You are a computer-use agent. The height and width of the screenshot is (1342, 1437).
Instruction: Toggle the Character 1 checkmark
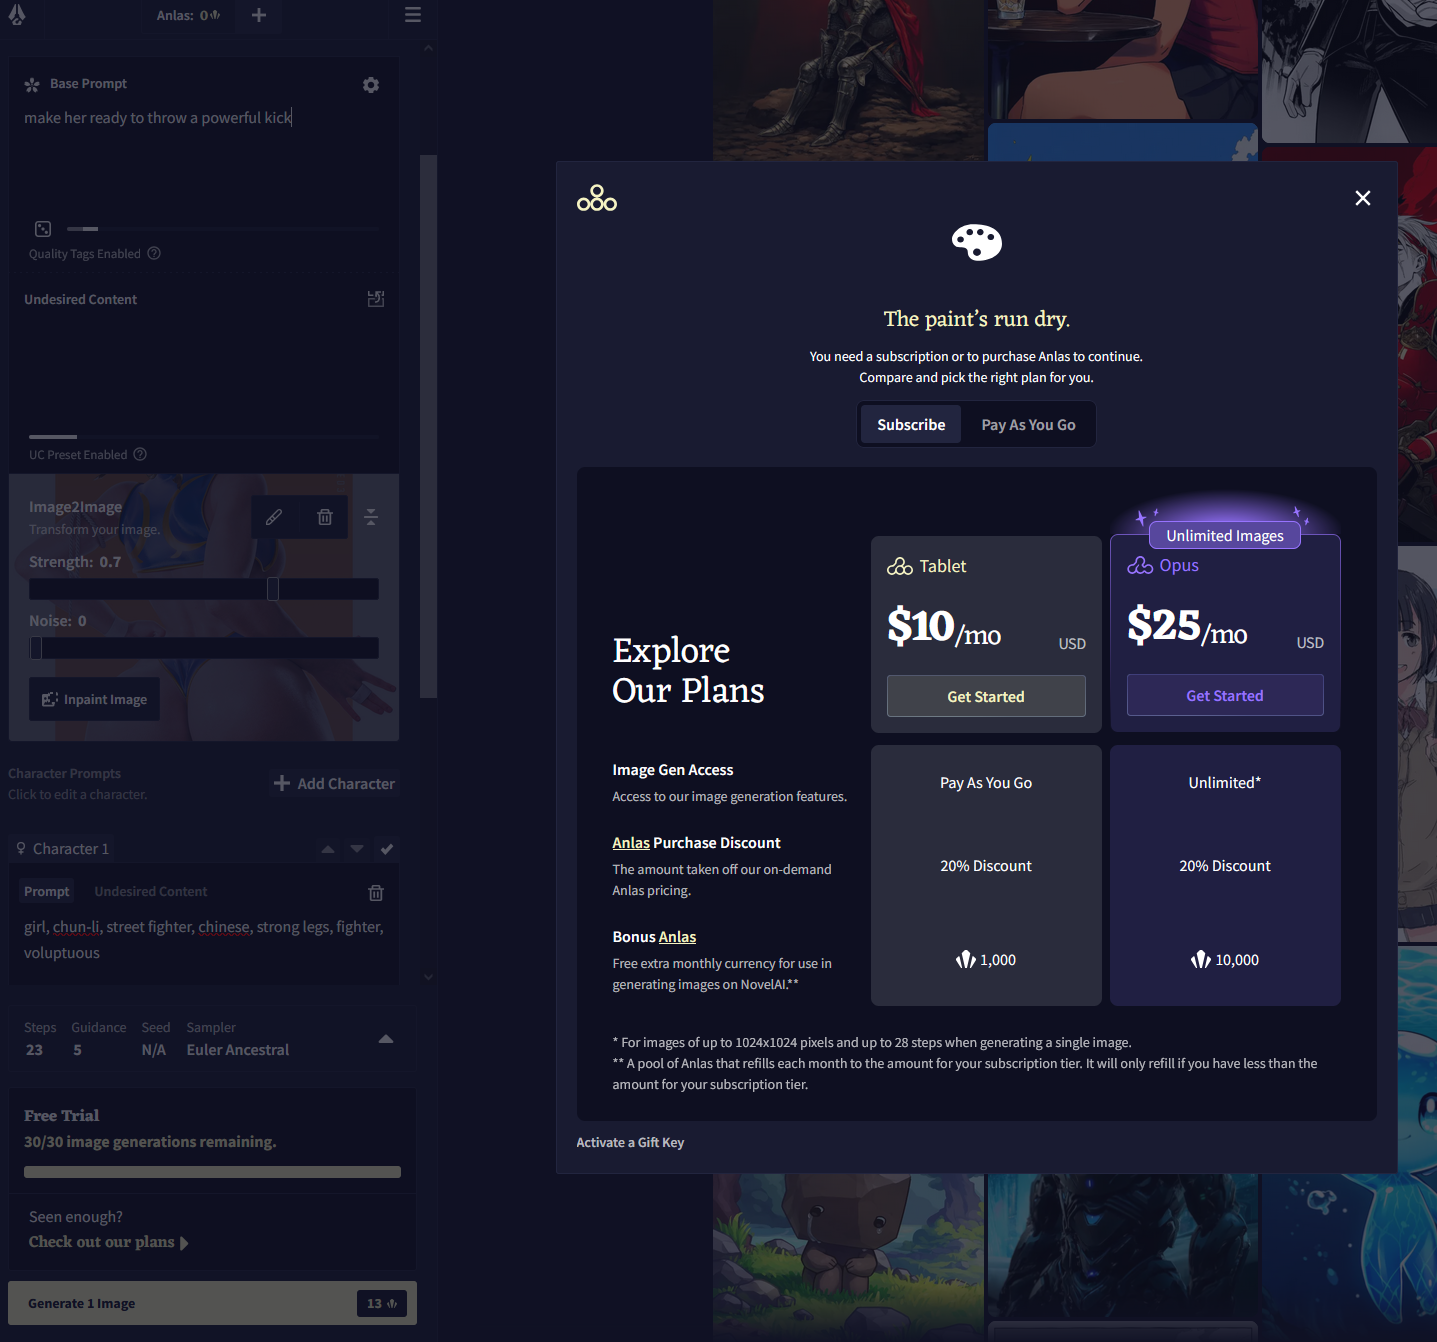387,849
